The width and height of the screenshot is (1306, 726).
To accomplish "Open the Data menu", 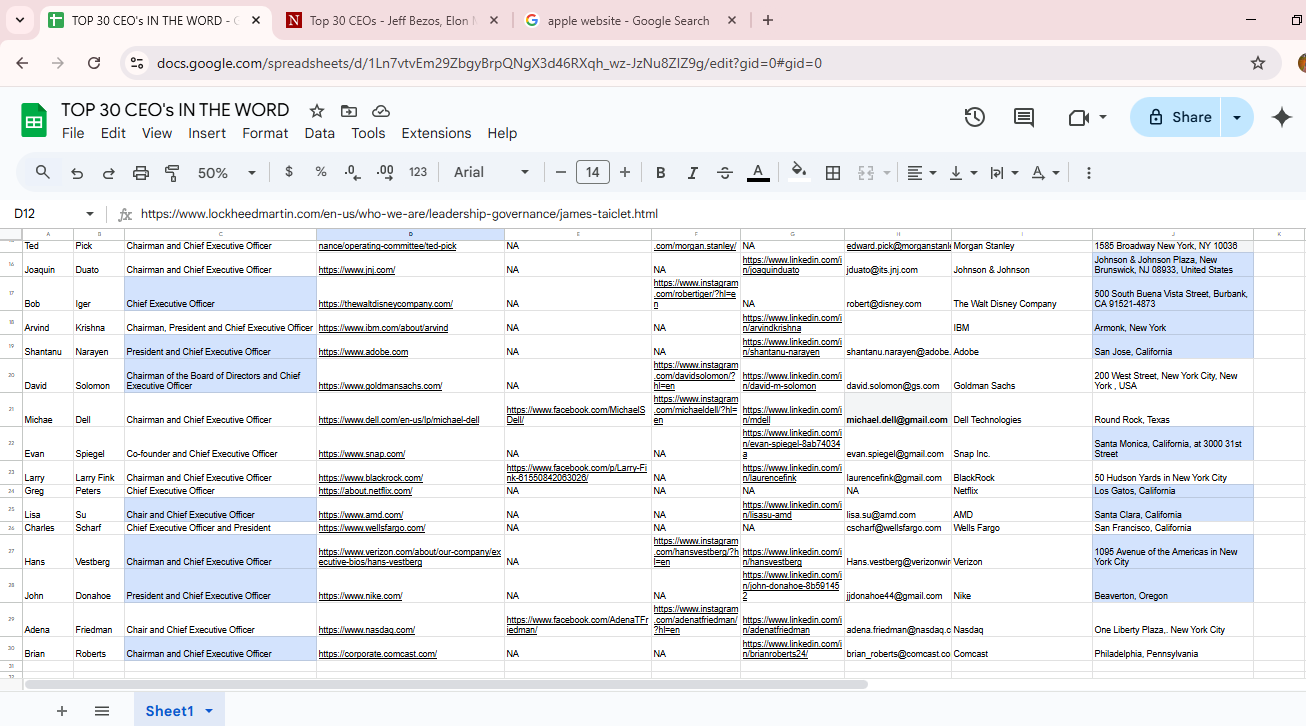I will tap(320, 133).
